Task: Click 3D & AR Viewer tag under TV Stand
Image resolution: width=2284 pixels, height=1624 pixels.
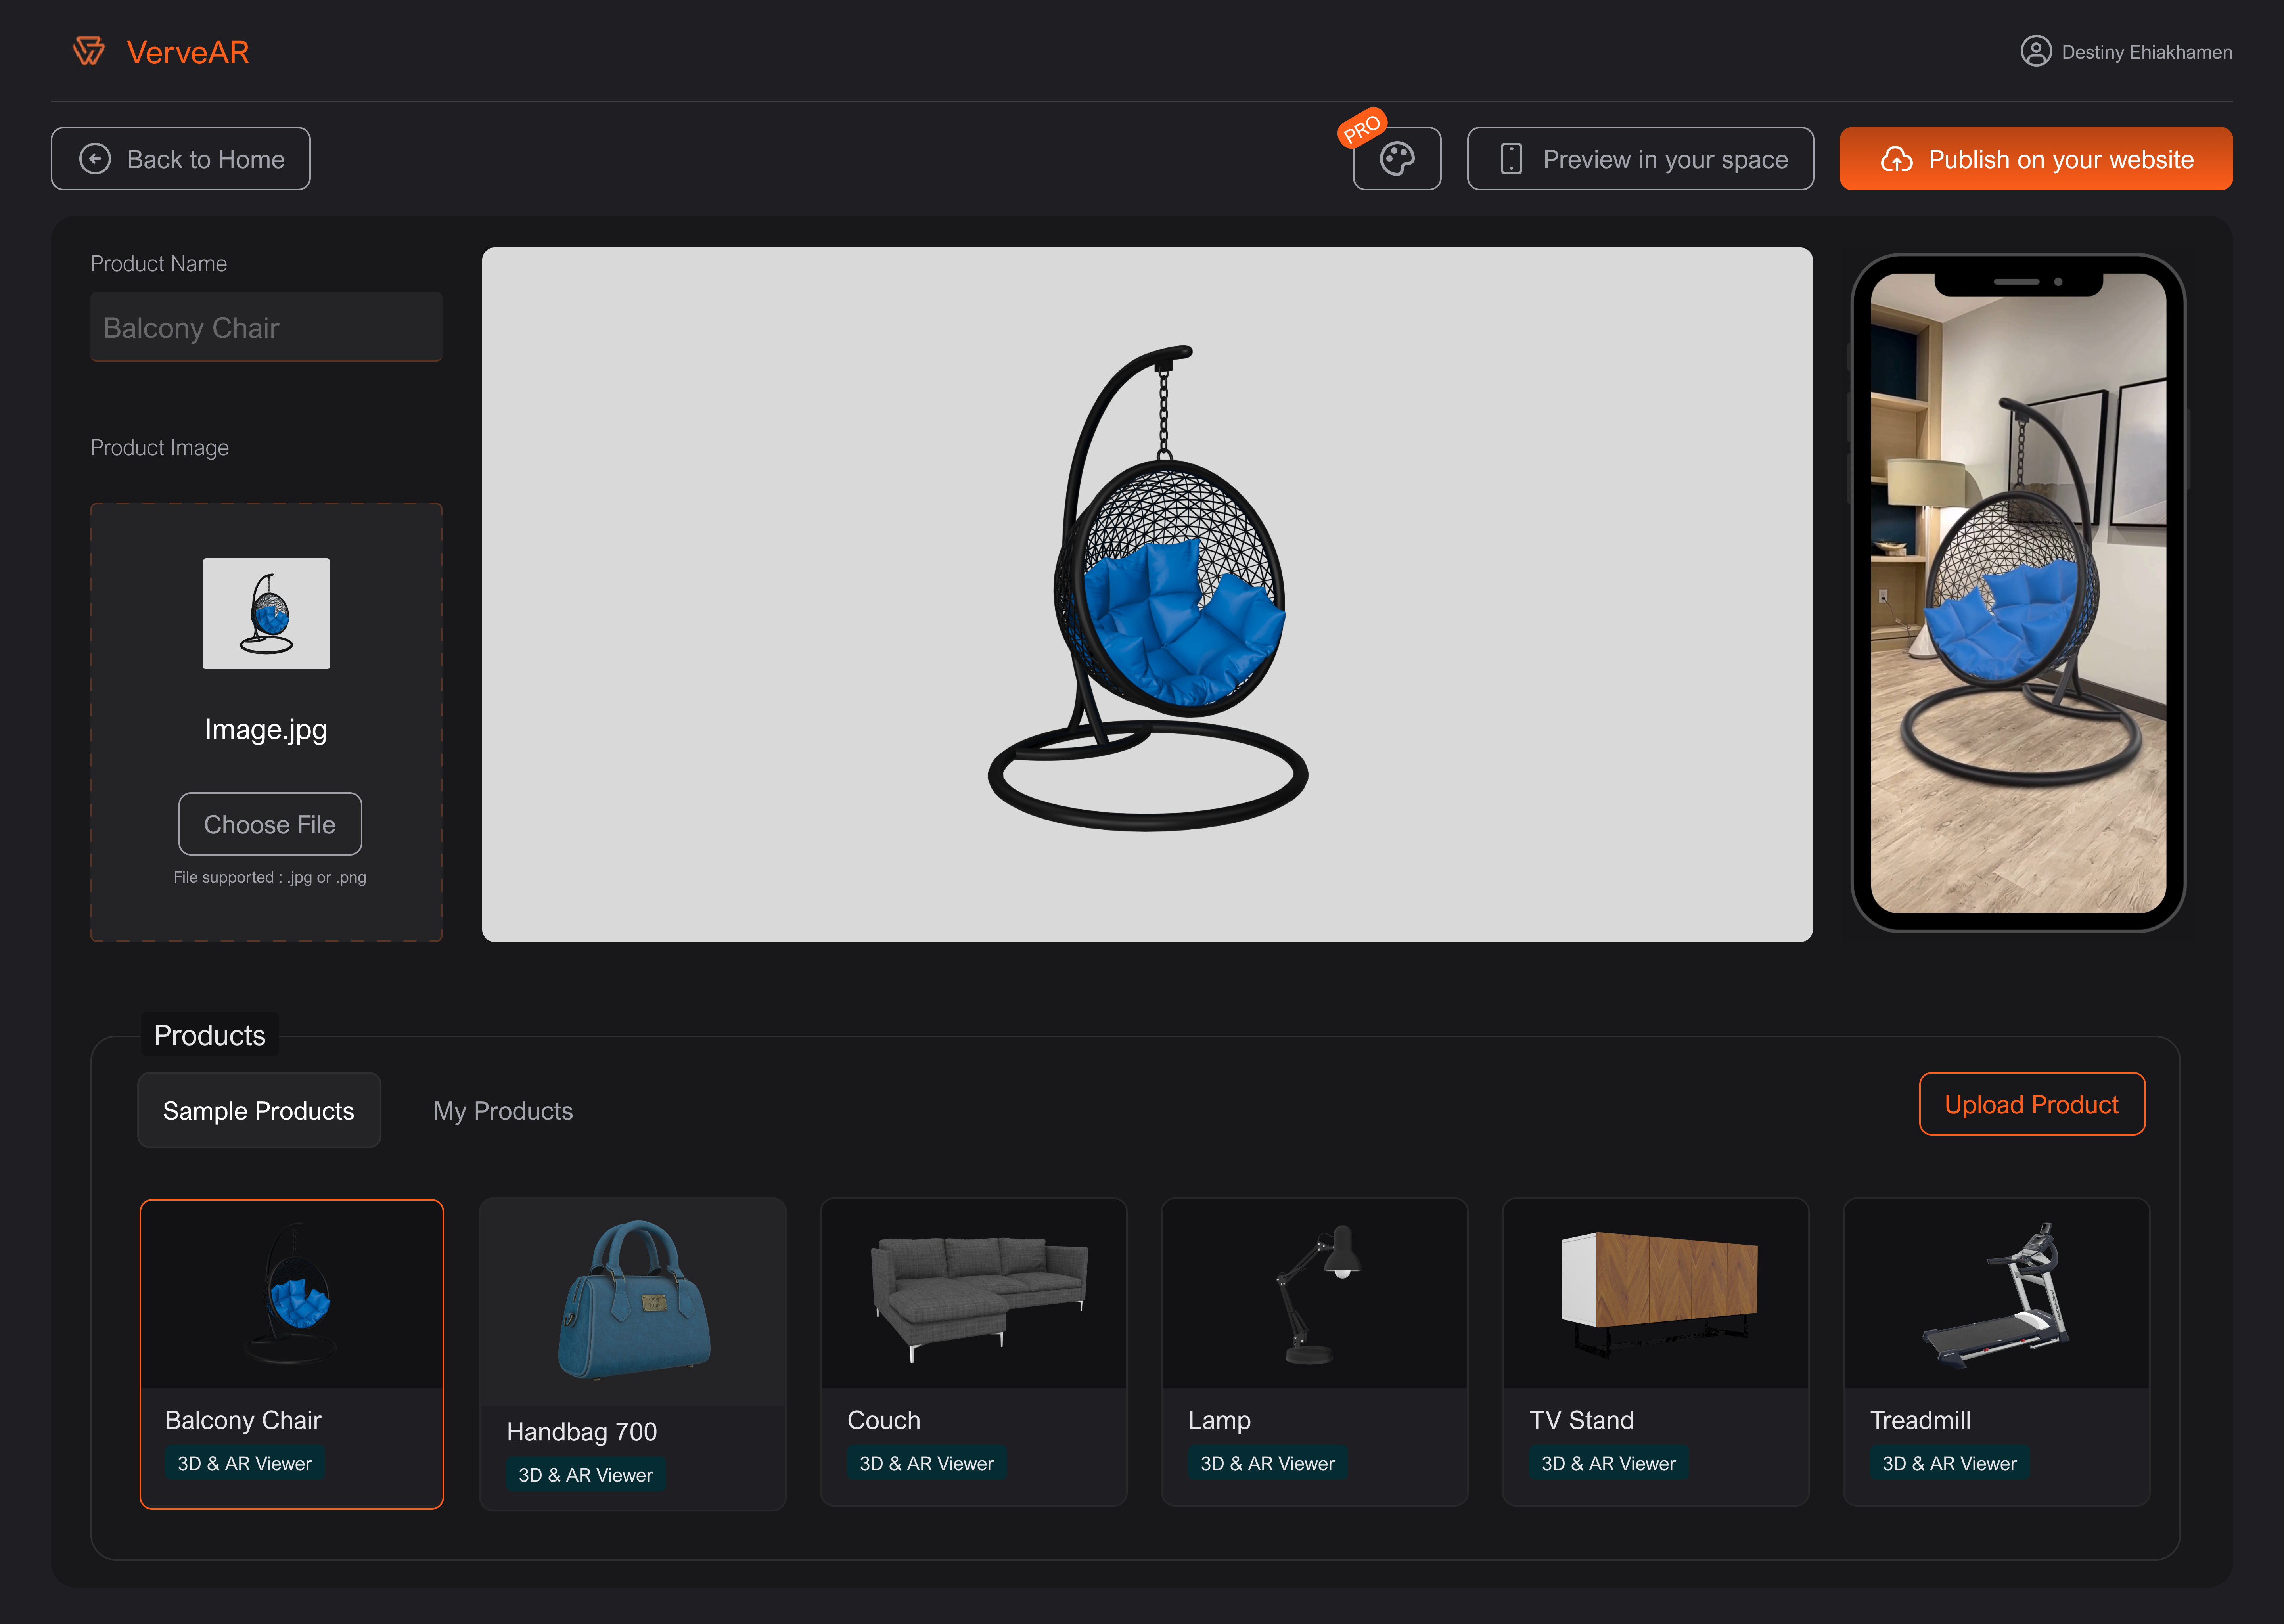Action: tap(1609, 1463)
